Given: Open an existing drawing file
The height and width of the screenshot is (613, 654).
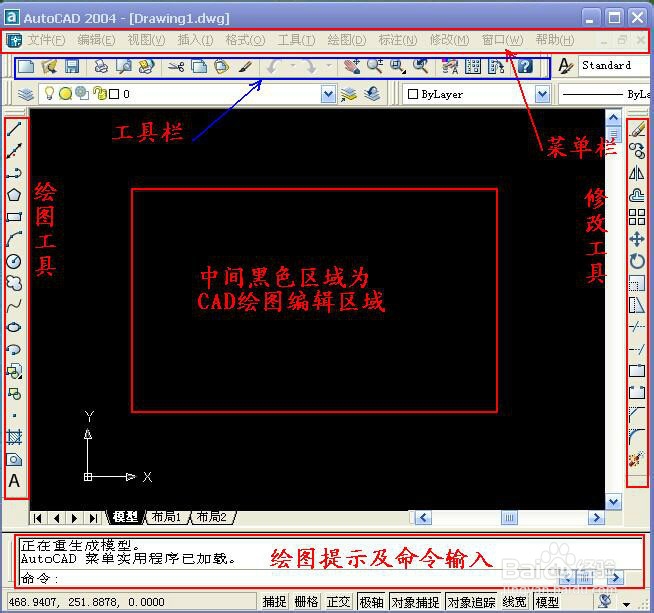Looking at the screenshot, I should pyautogui.click(x=49, y=66).
